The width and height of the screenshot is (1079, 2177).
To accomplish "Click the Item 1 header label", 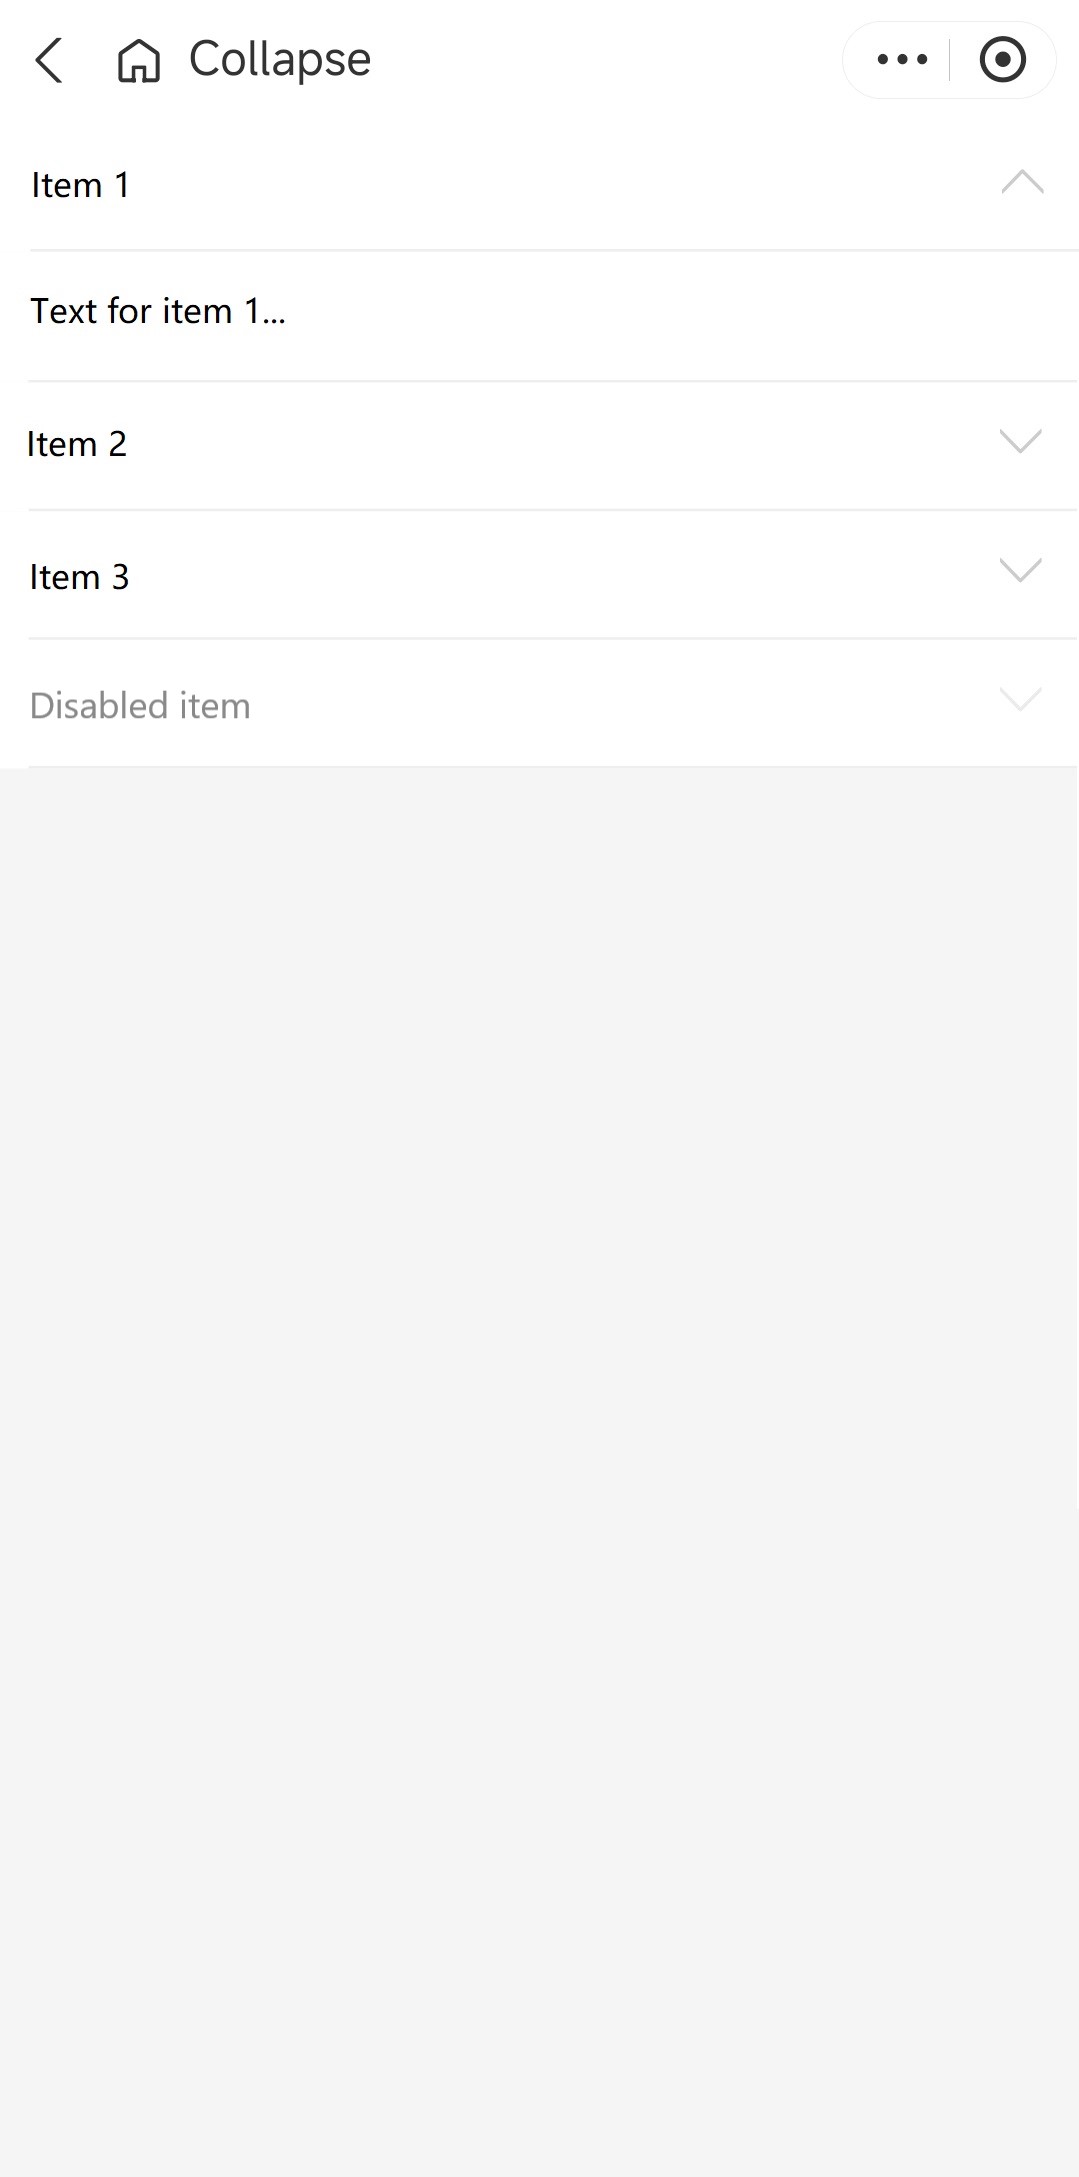I will pos(81,185).
